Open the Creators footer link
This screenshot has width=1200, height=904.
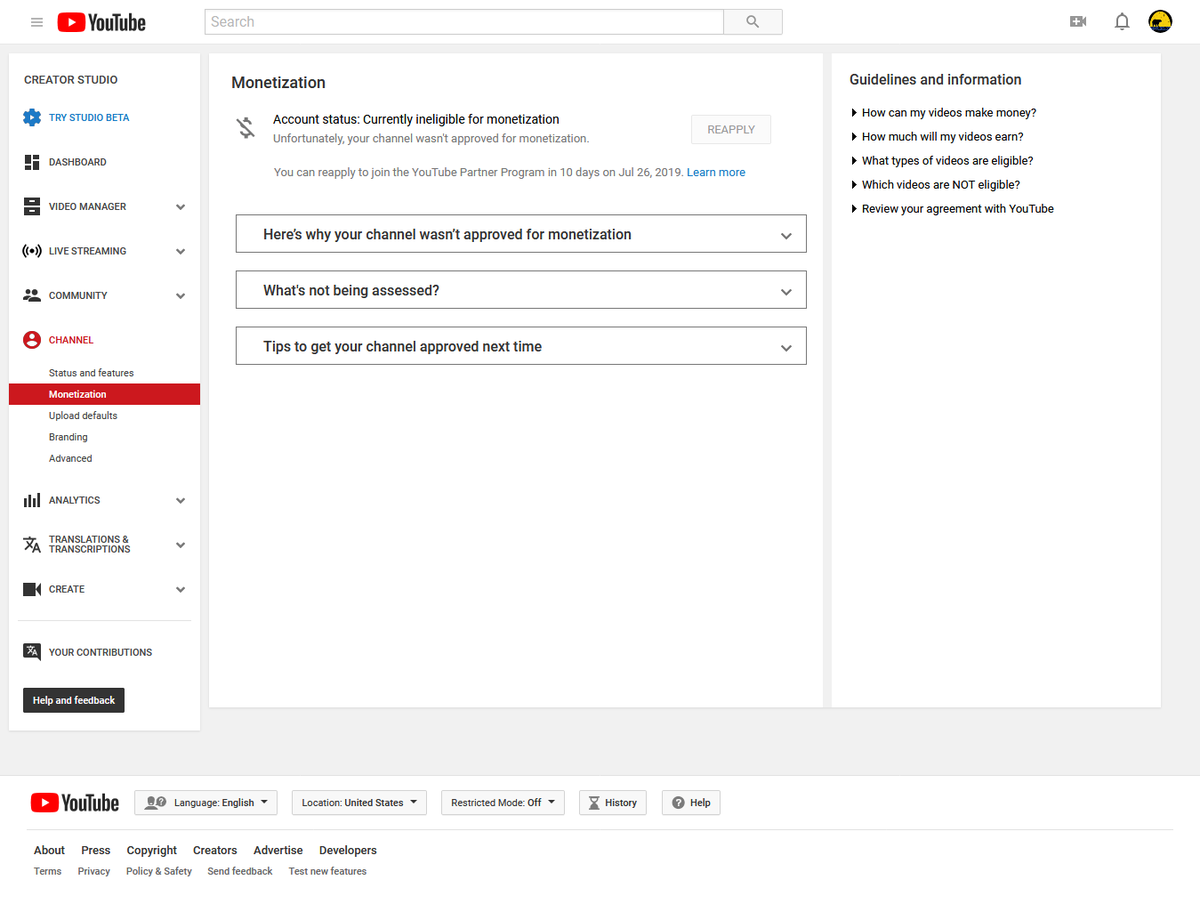tap(215, 850)
